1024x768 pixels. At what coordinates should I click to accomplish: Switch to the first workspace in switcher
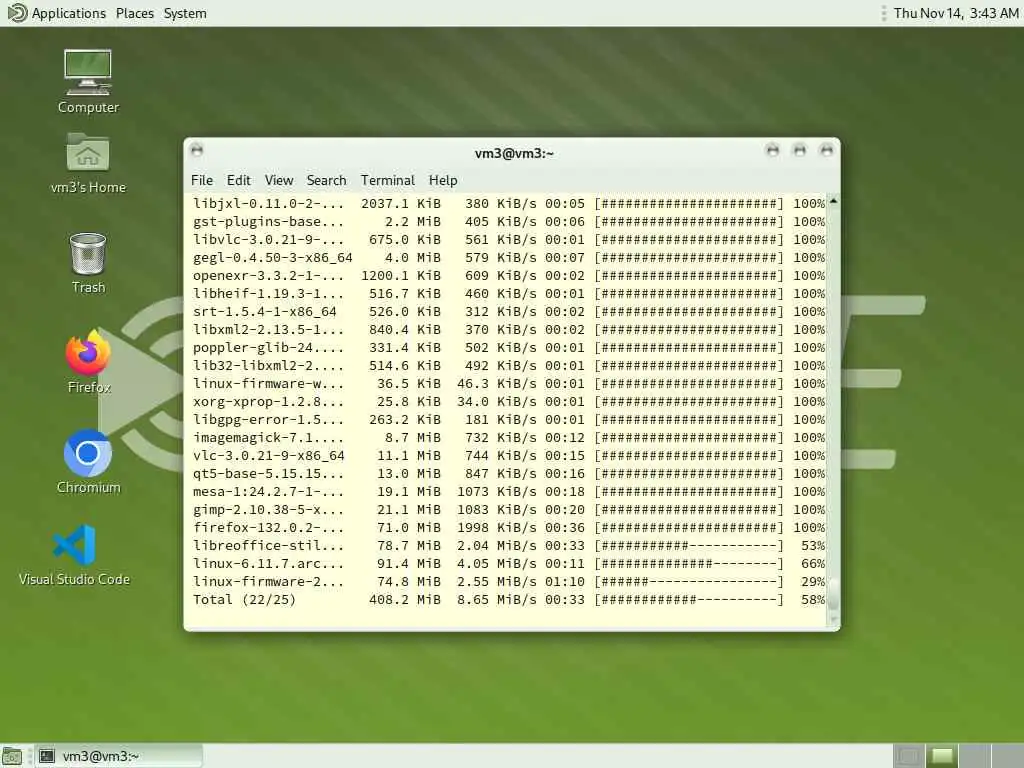[x=908, y=756]
